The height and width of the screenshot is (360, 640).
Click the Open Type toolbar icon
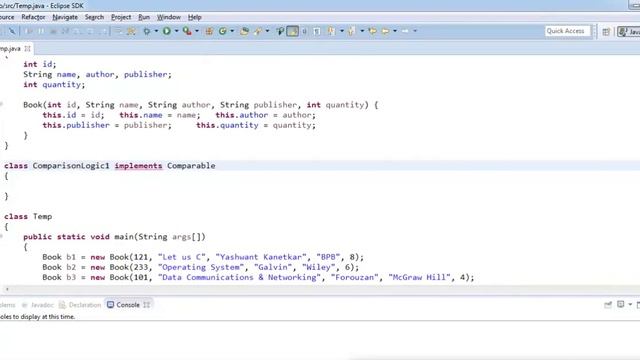pyautogui.click(x=244, y=31)
